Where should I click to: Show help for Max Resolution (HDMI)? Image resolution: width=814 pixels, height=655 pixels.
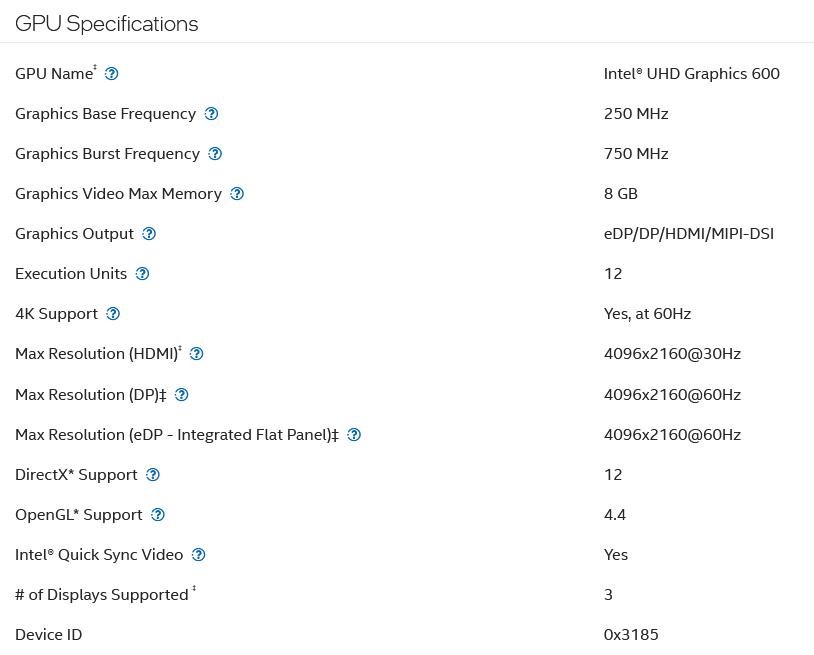(197, 354)
